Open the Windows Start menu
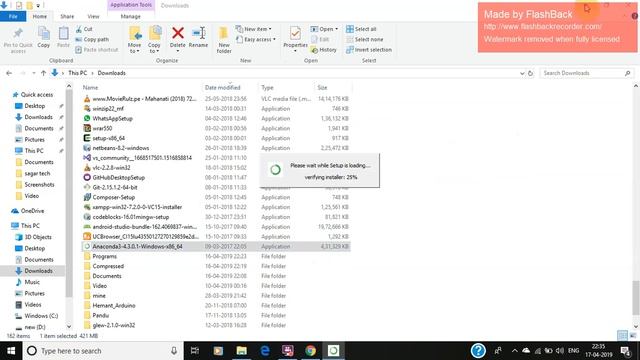The width and height of the screenshot is (640, 360). coord(11,351)
